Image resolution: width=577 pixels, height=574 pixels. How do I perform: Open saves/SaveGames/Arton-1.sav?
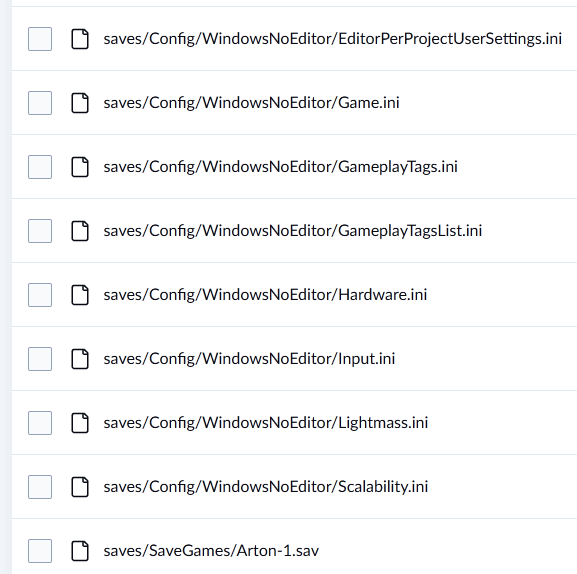coord(211,551)
